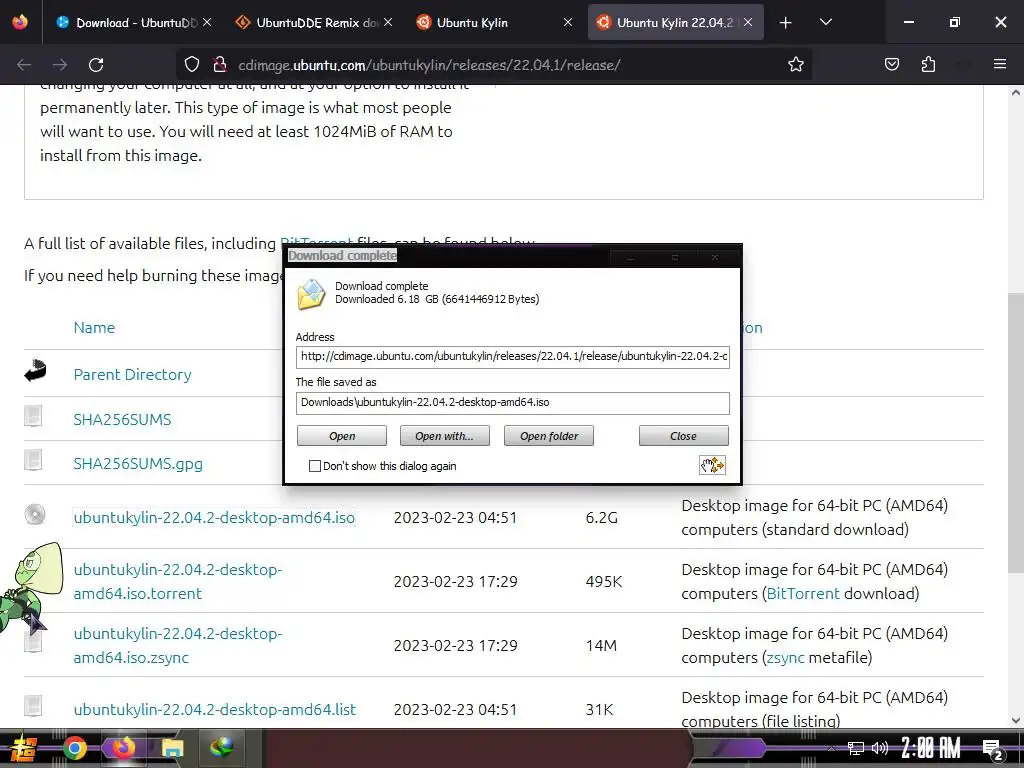
Task: Open SHA256SUMS.gpg link
Action: [x=138, y=464]
